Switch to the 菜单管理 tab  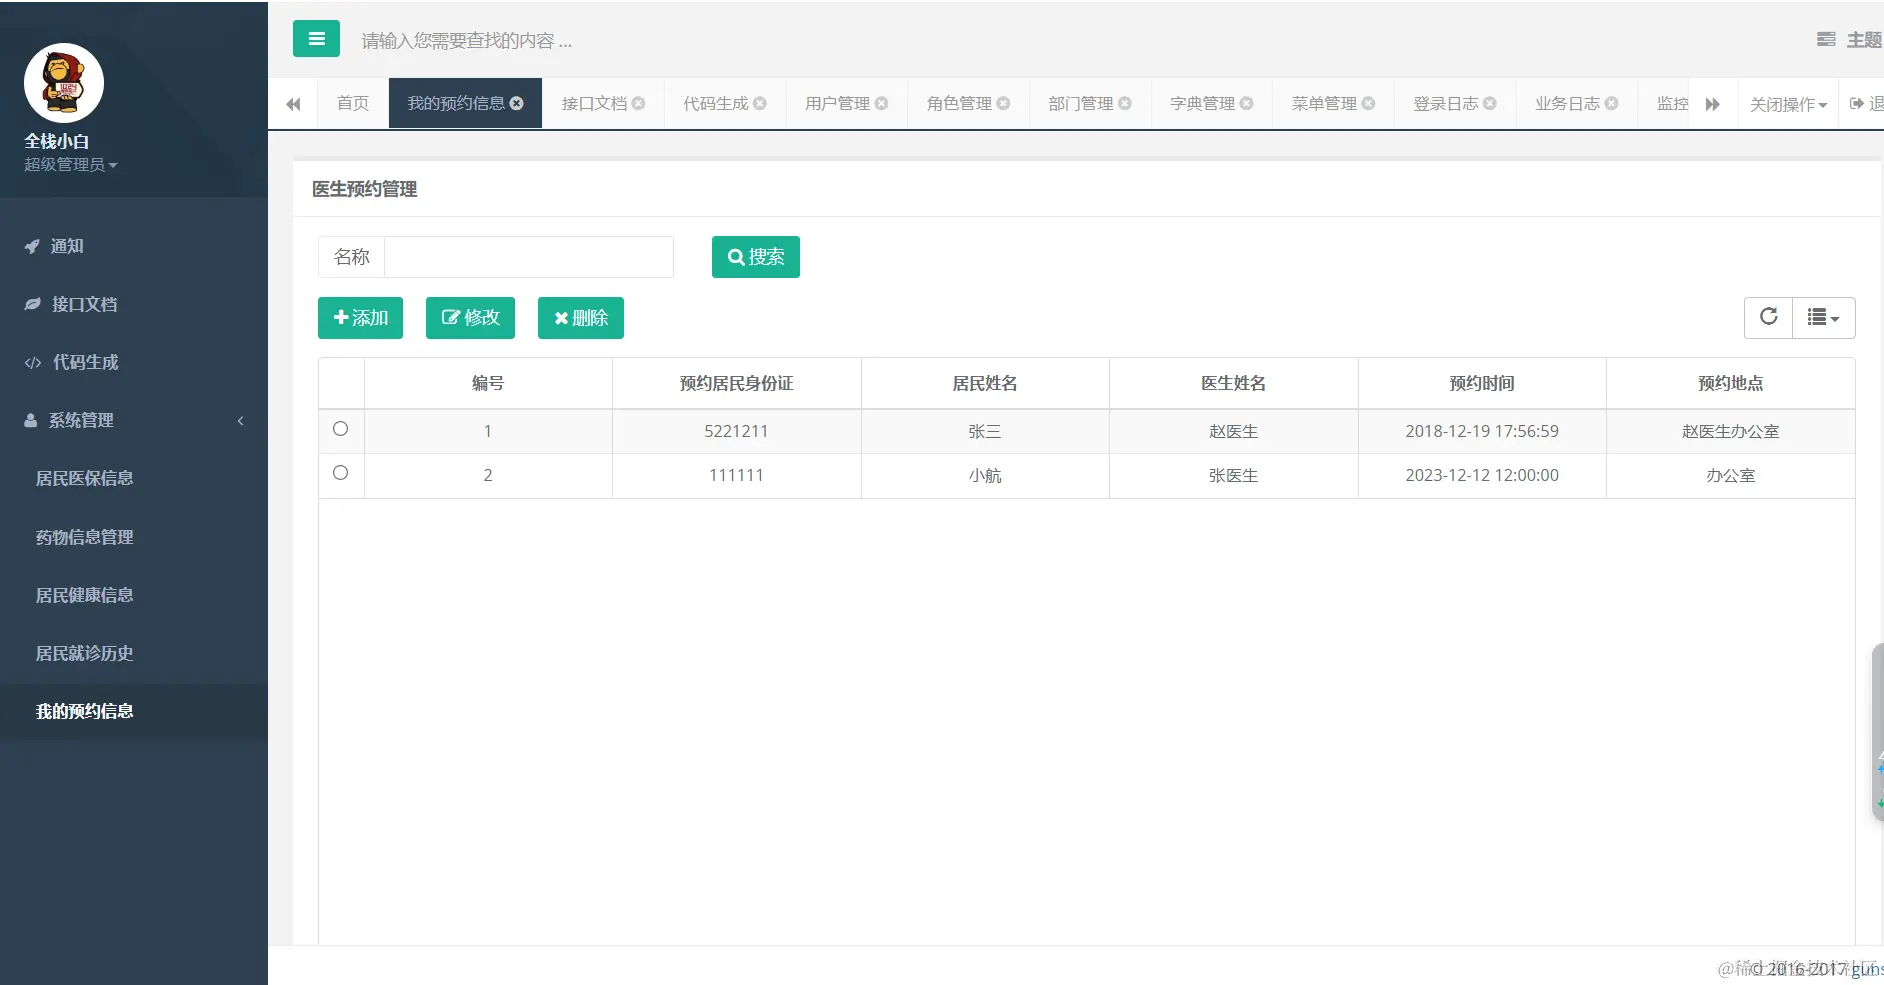tap(1324, 103)
